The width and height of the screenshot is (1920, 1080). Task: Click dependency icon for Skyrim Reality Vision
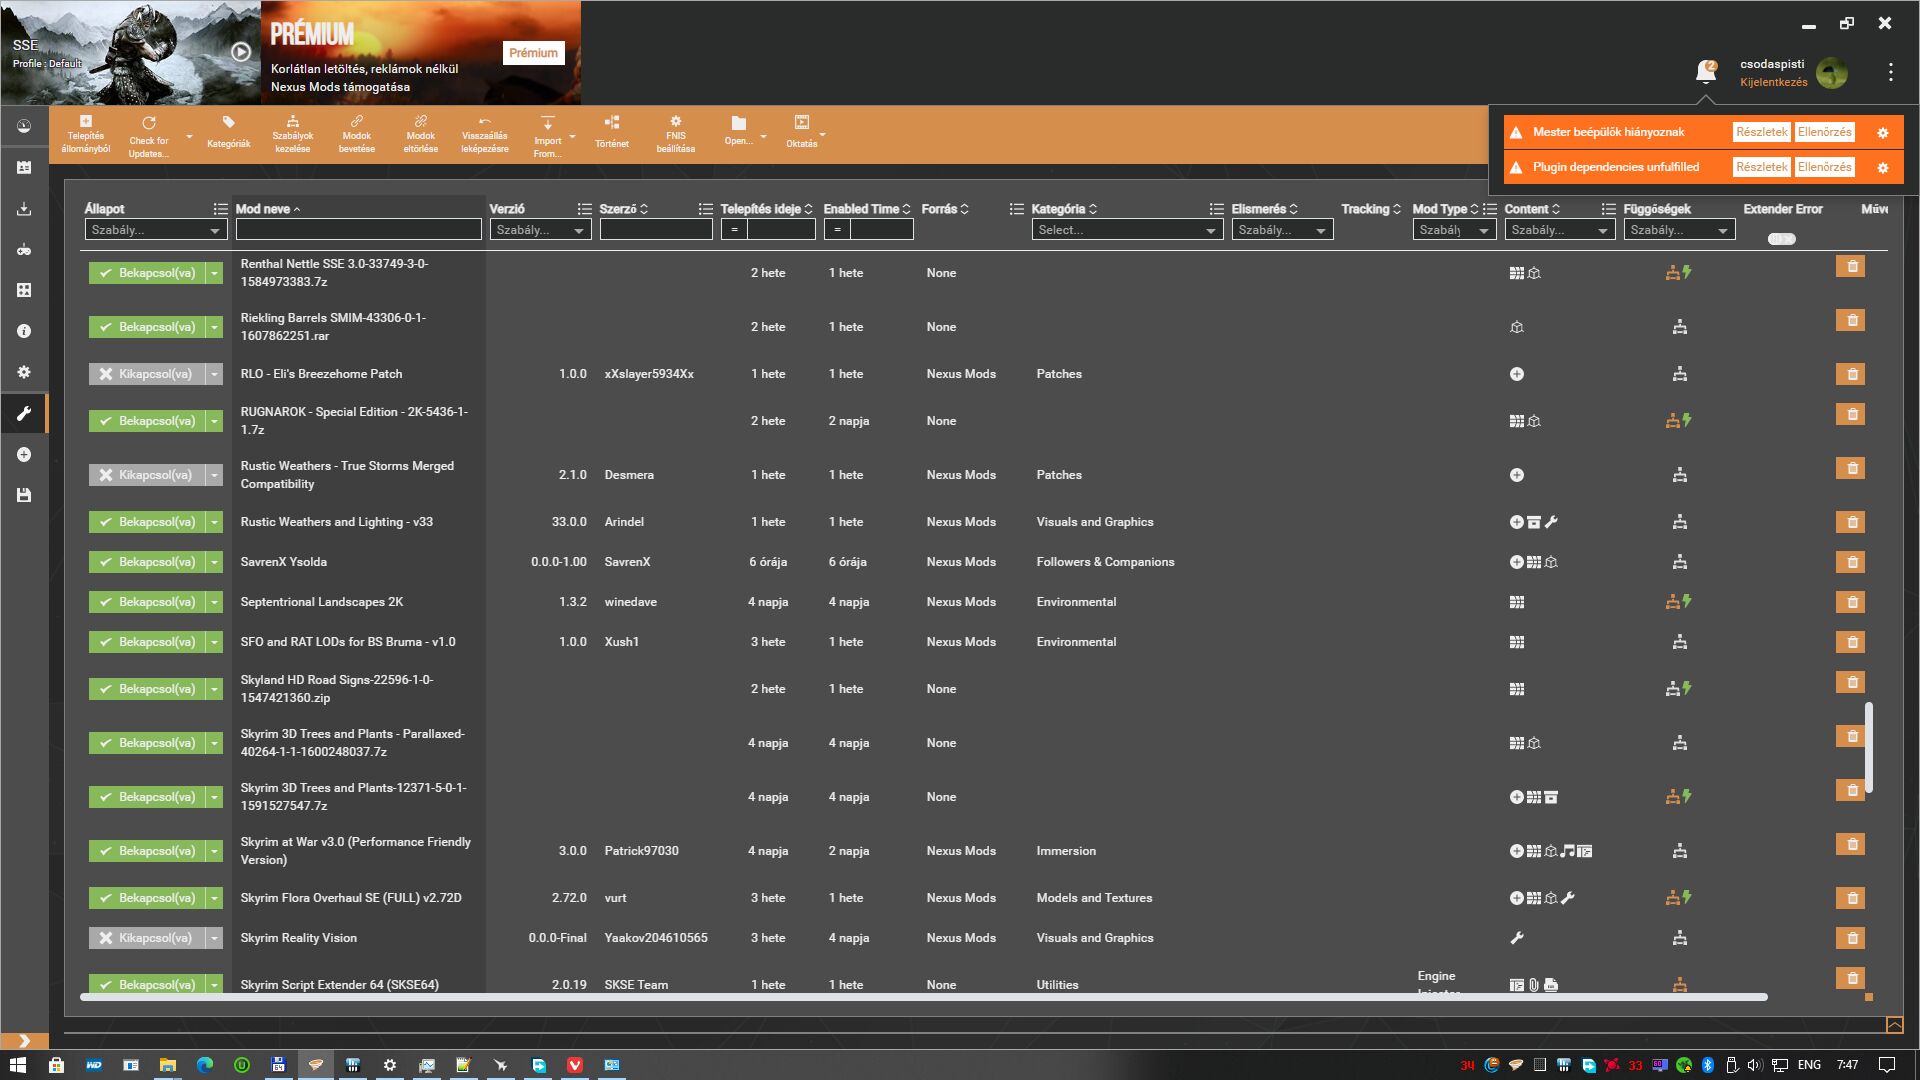pyautogui.click(x=1679, y=938)
